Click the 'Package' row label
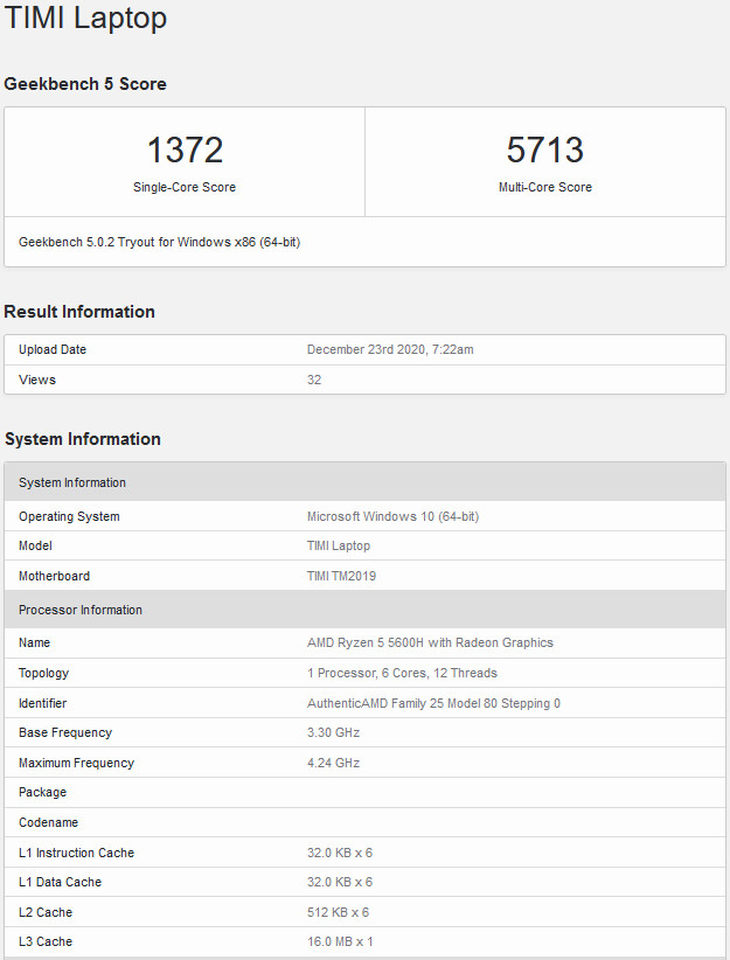This screenshot has width=730, height=960. (42, 793)
